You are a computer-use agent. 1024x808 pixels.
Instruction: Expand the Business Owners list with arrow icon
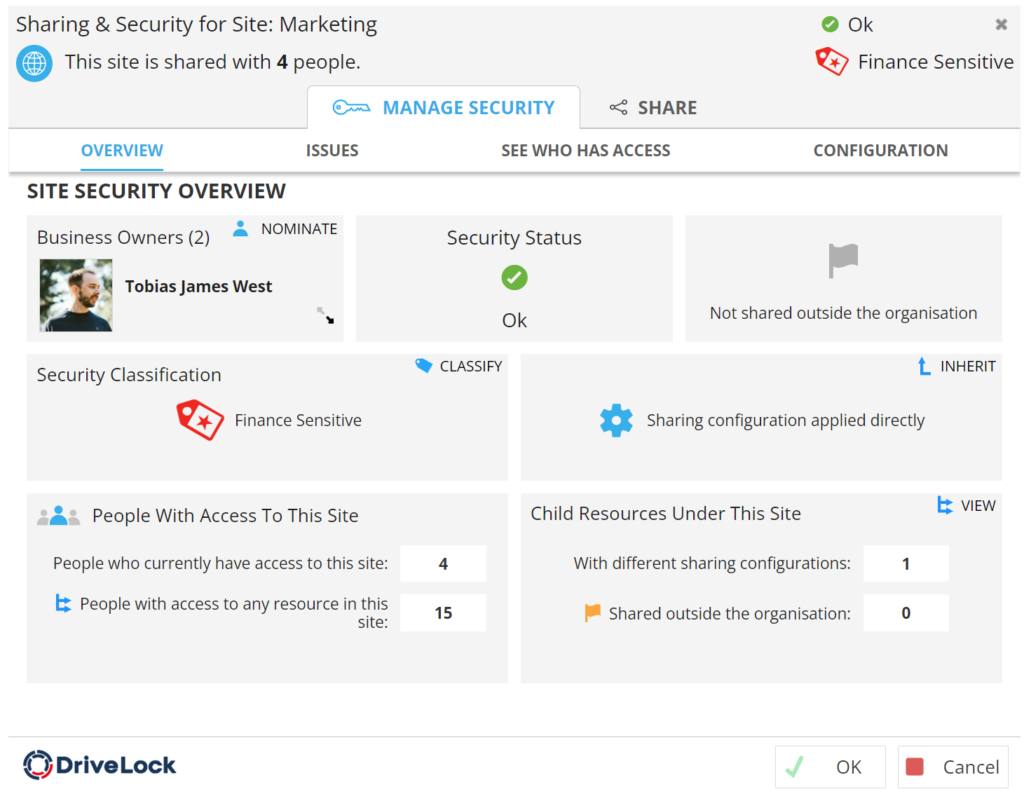[326, 316]
